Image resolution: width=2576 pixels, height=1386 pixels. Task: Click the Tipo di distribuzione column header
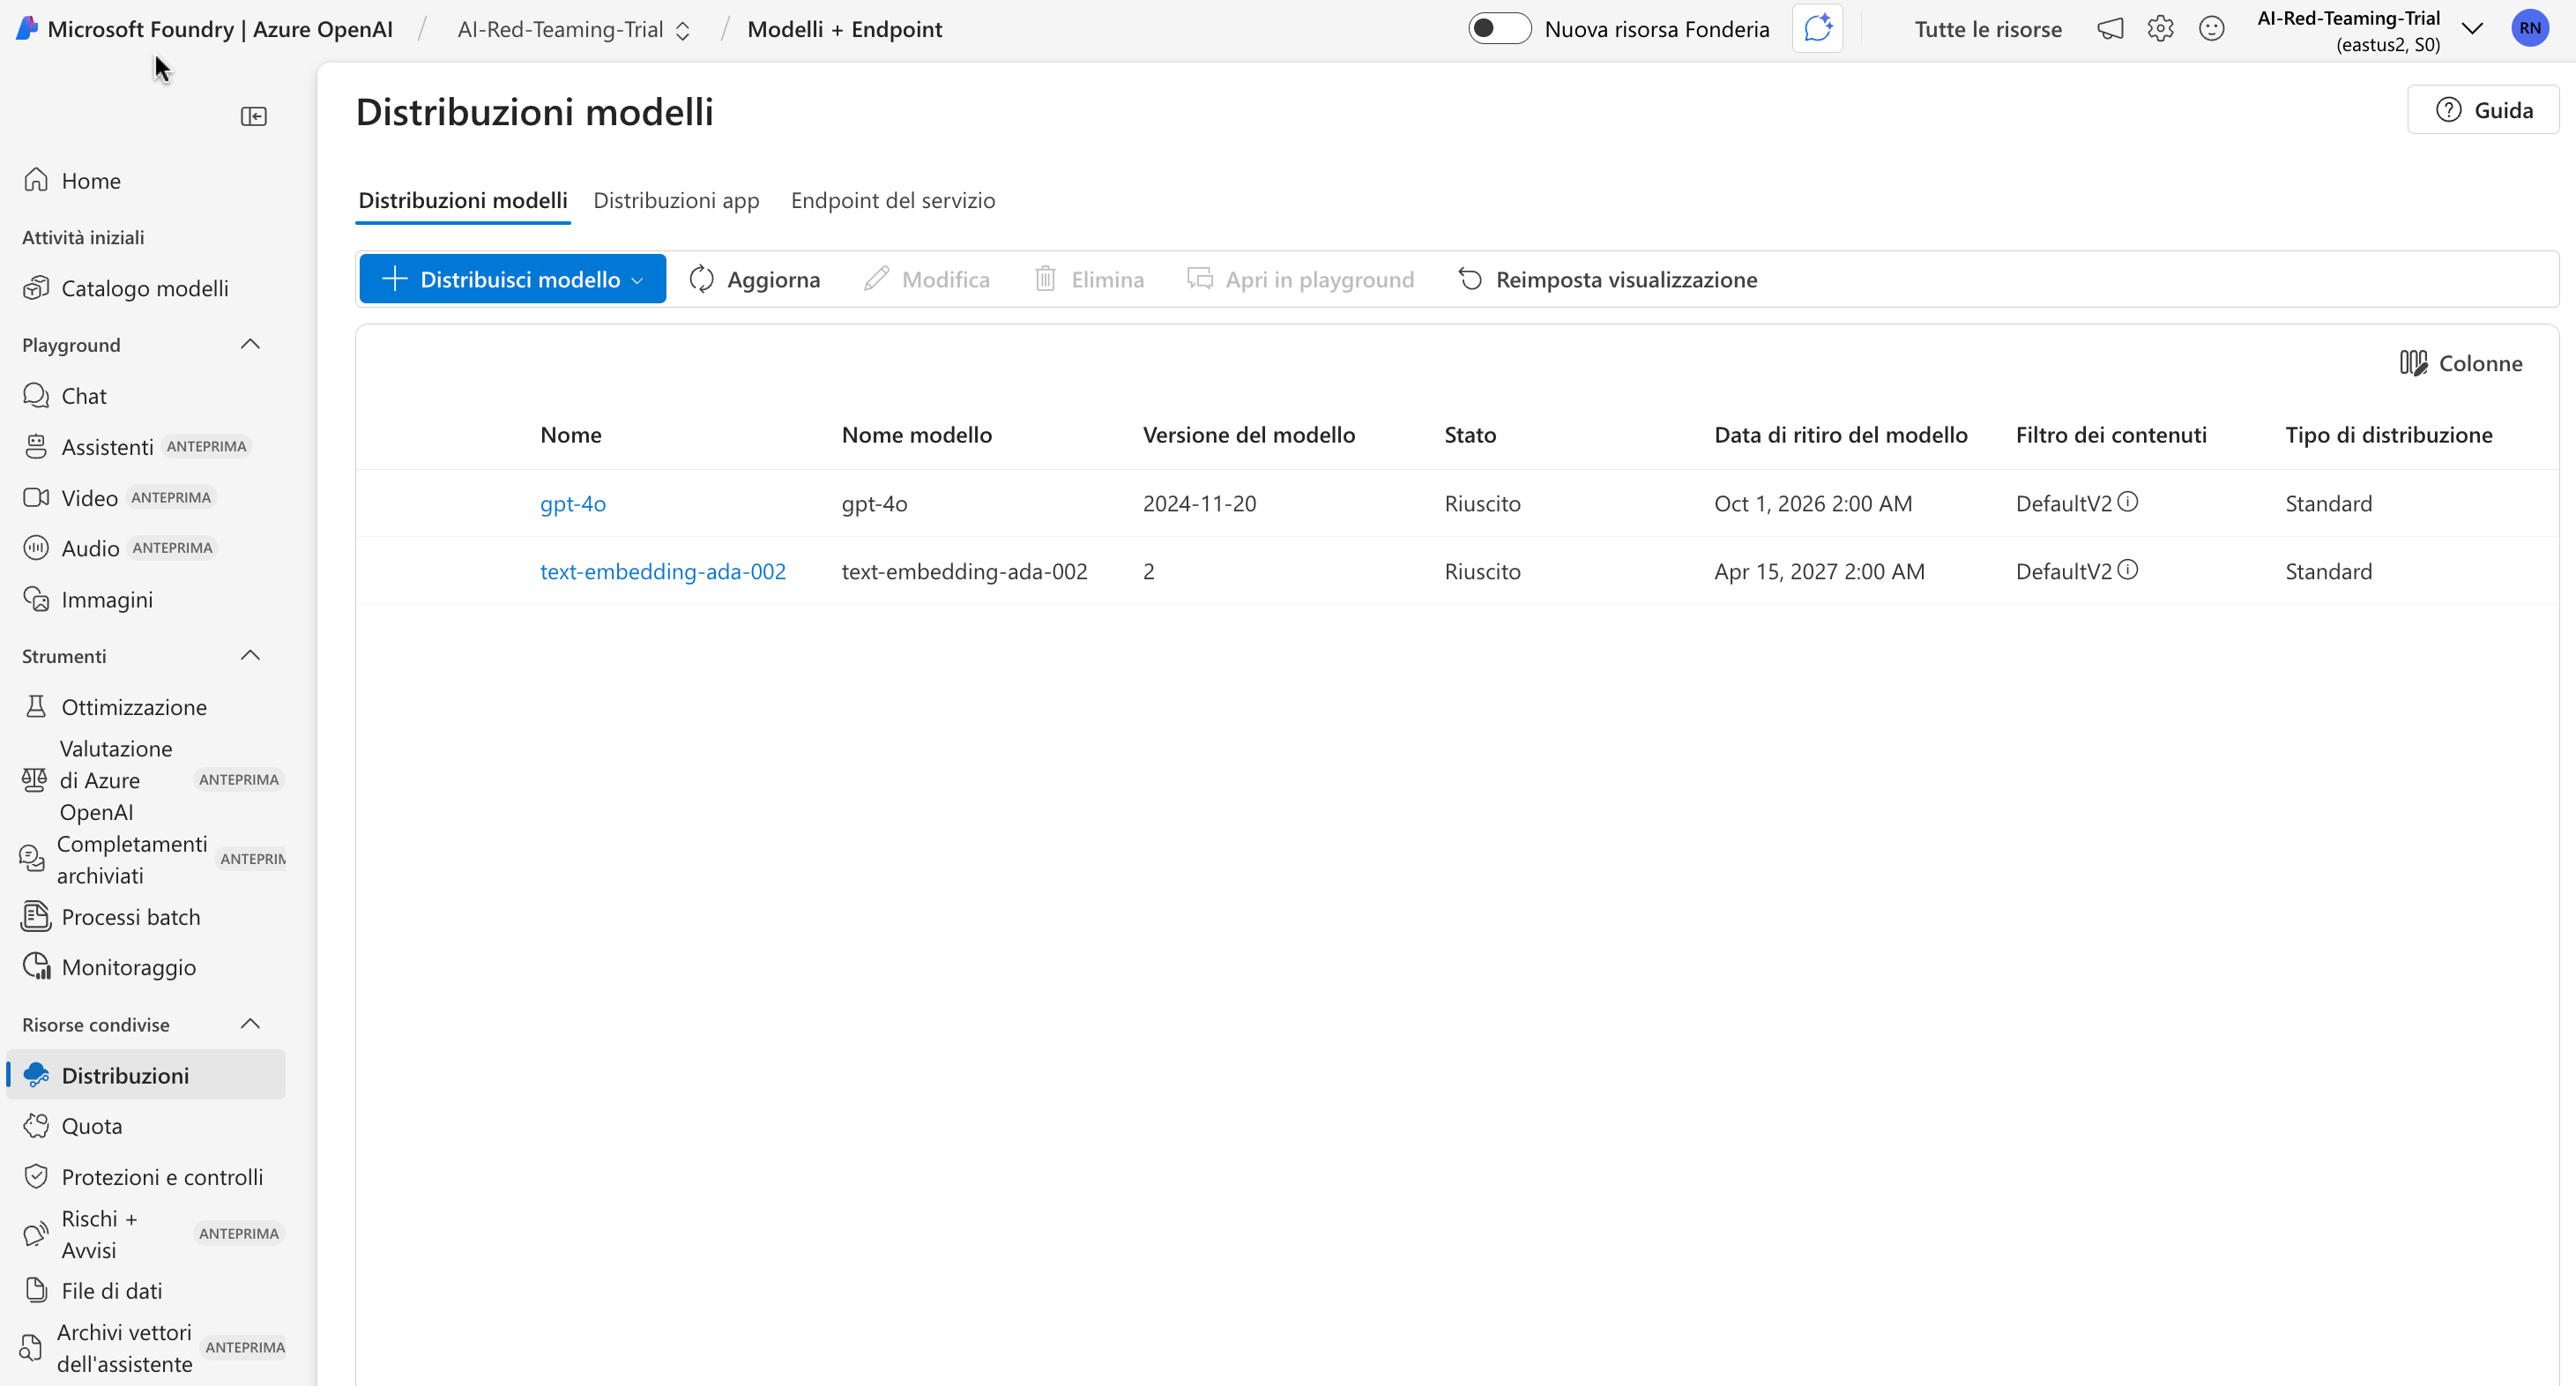pyautogui.click(x=2389, y=435)
